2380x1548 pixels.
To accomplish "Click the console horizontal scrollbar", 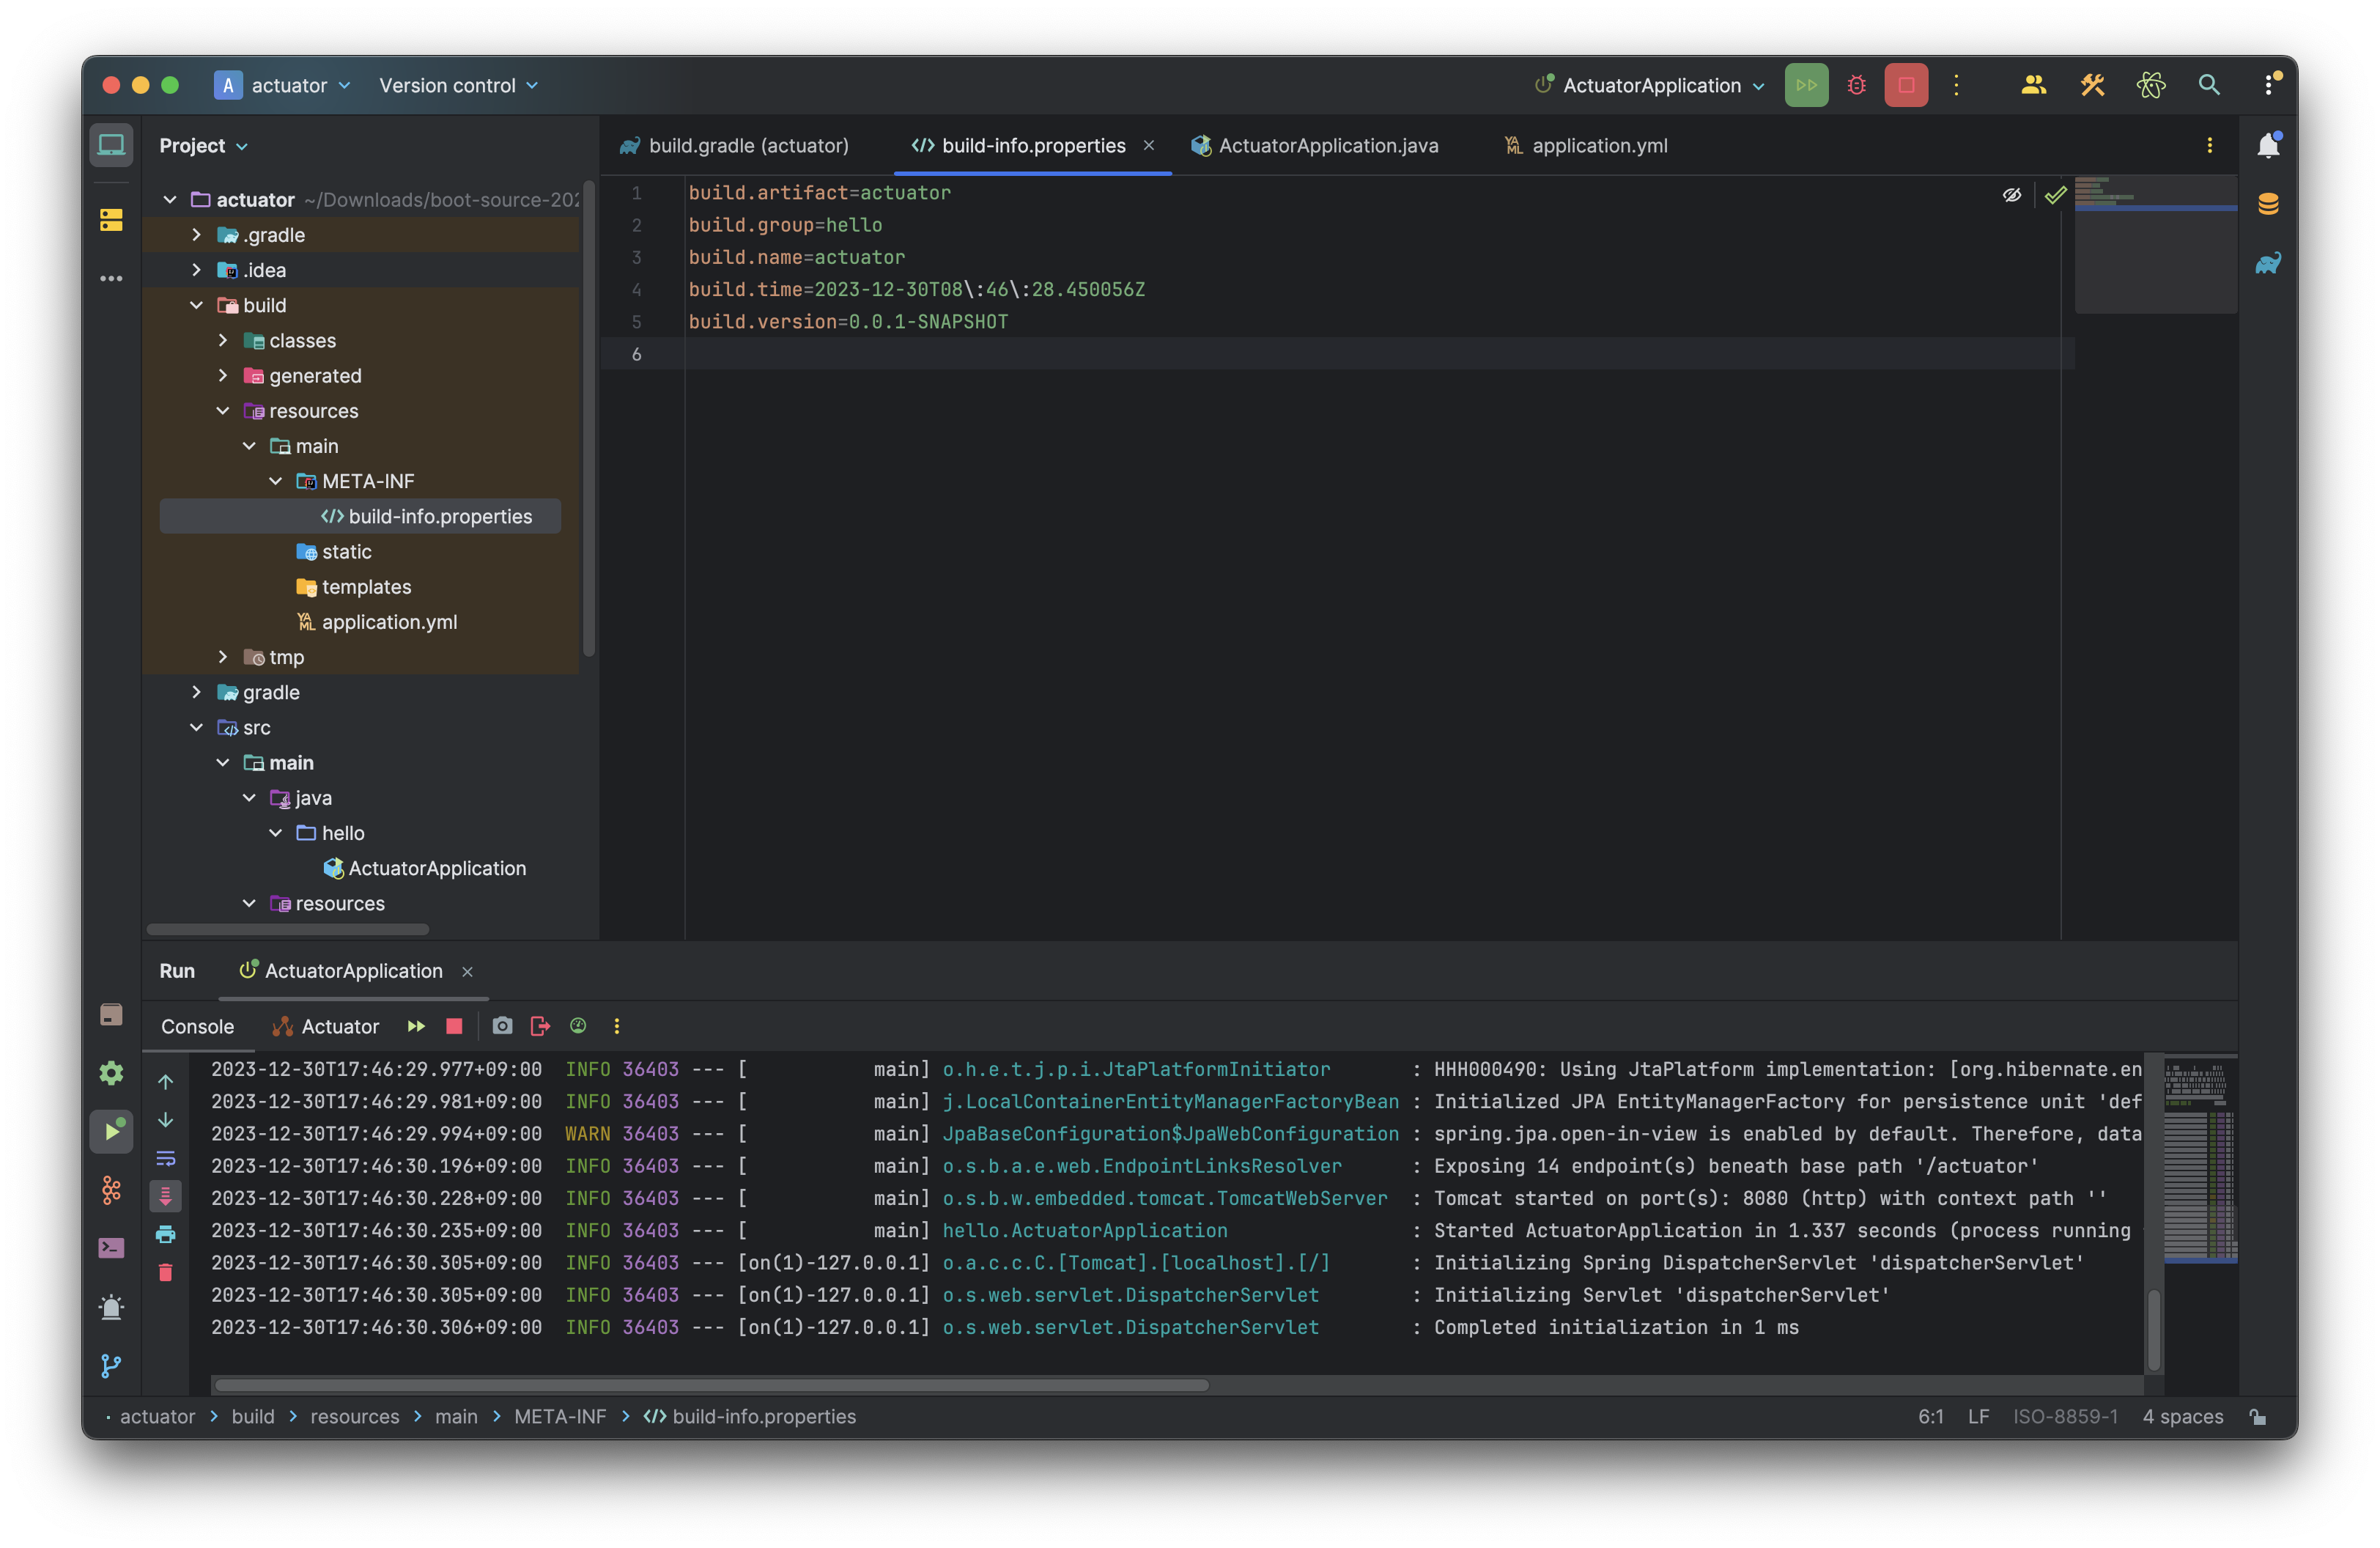I will [711, 1385].
